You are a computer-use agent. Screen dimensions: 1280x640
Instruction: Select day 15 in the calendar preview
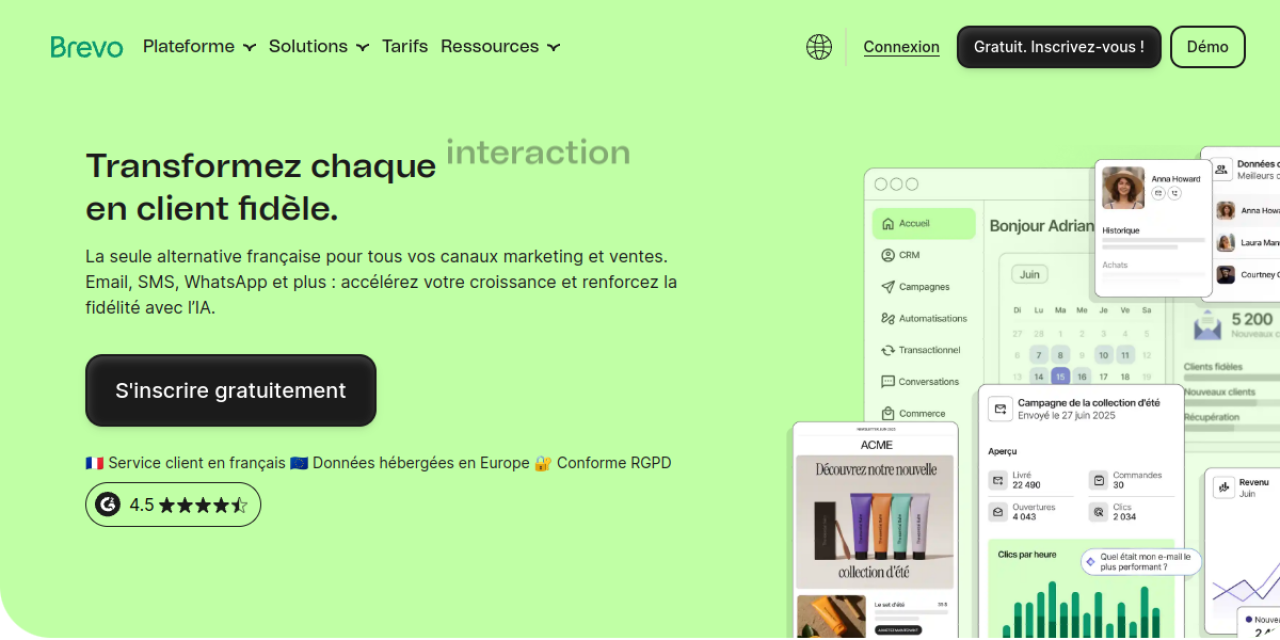click(1060, 377)
